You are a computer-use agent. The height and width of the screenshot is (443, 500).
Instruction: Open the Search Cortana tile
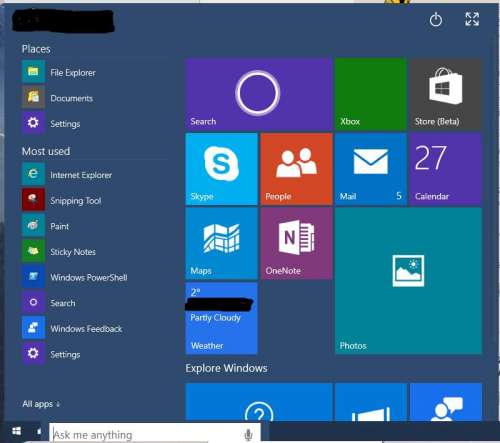click(x=259, y=94)
